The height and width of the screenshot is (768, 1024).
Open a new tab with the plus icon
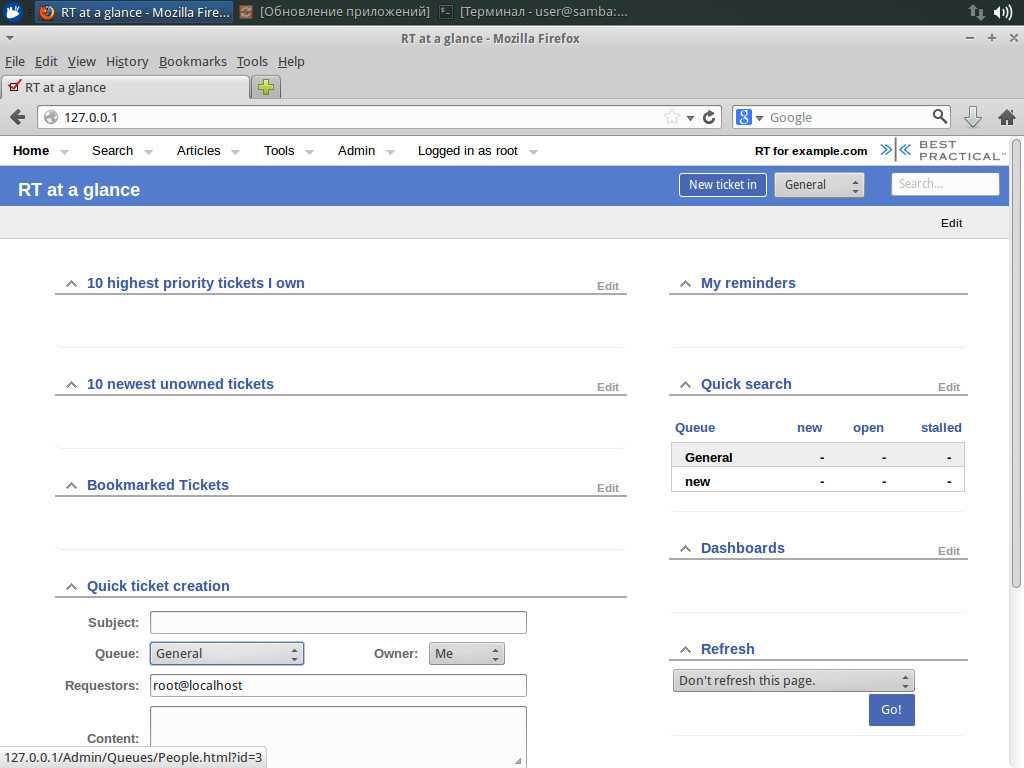tap(265, 87)
